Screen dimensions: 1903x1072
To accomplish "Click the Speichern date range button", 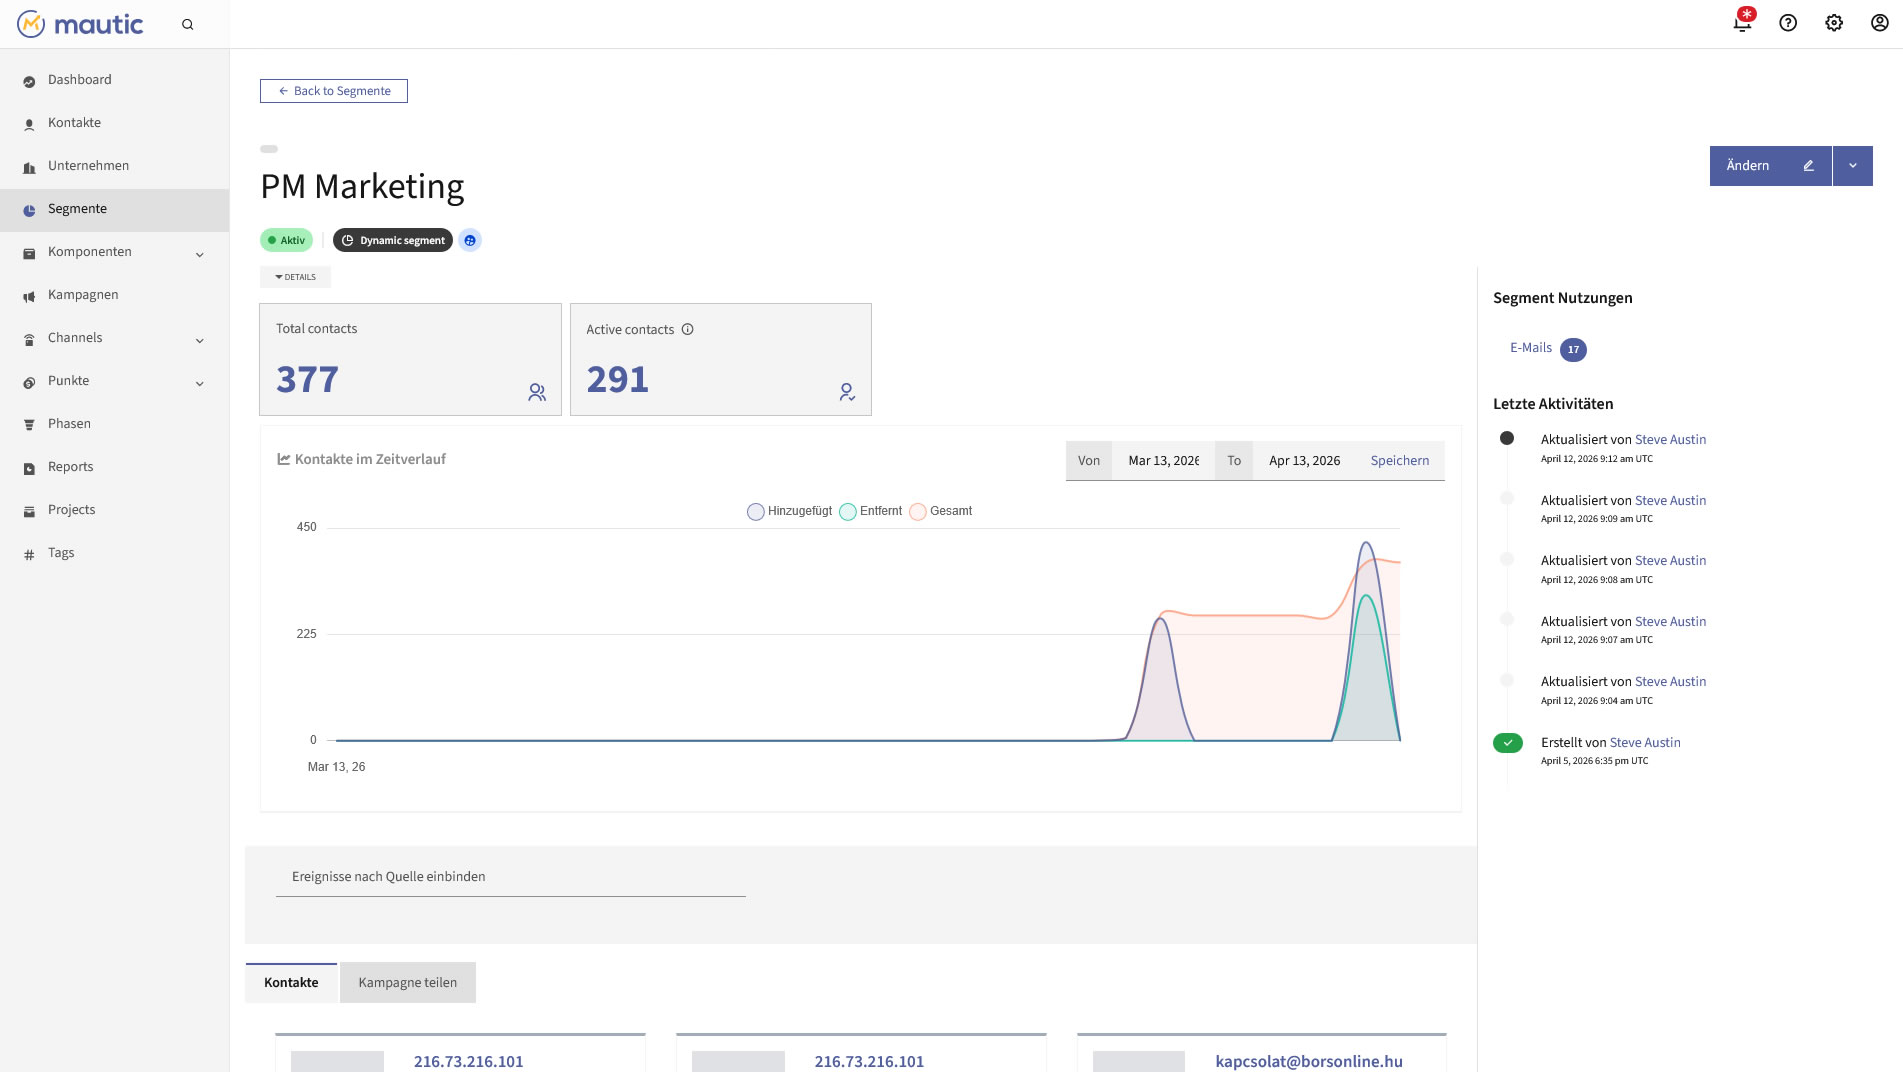I will 1399,460.
